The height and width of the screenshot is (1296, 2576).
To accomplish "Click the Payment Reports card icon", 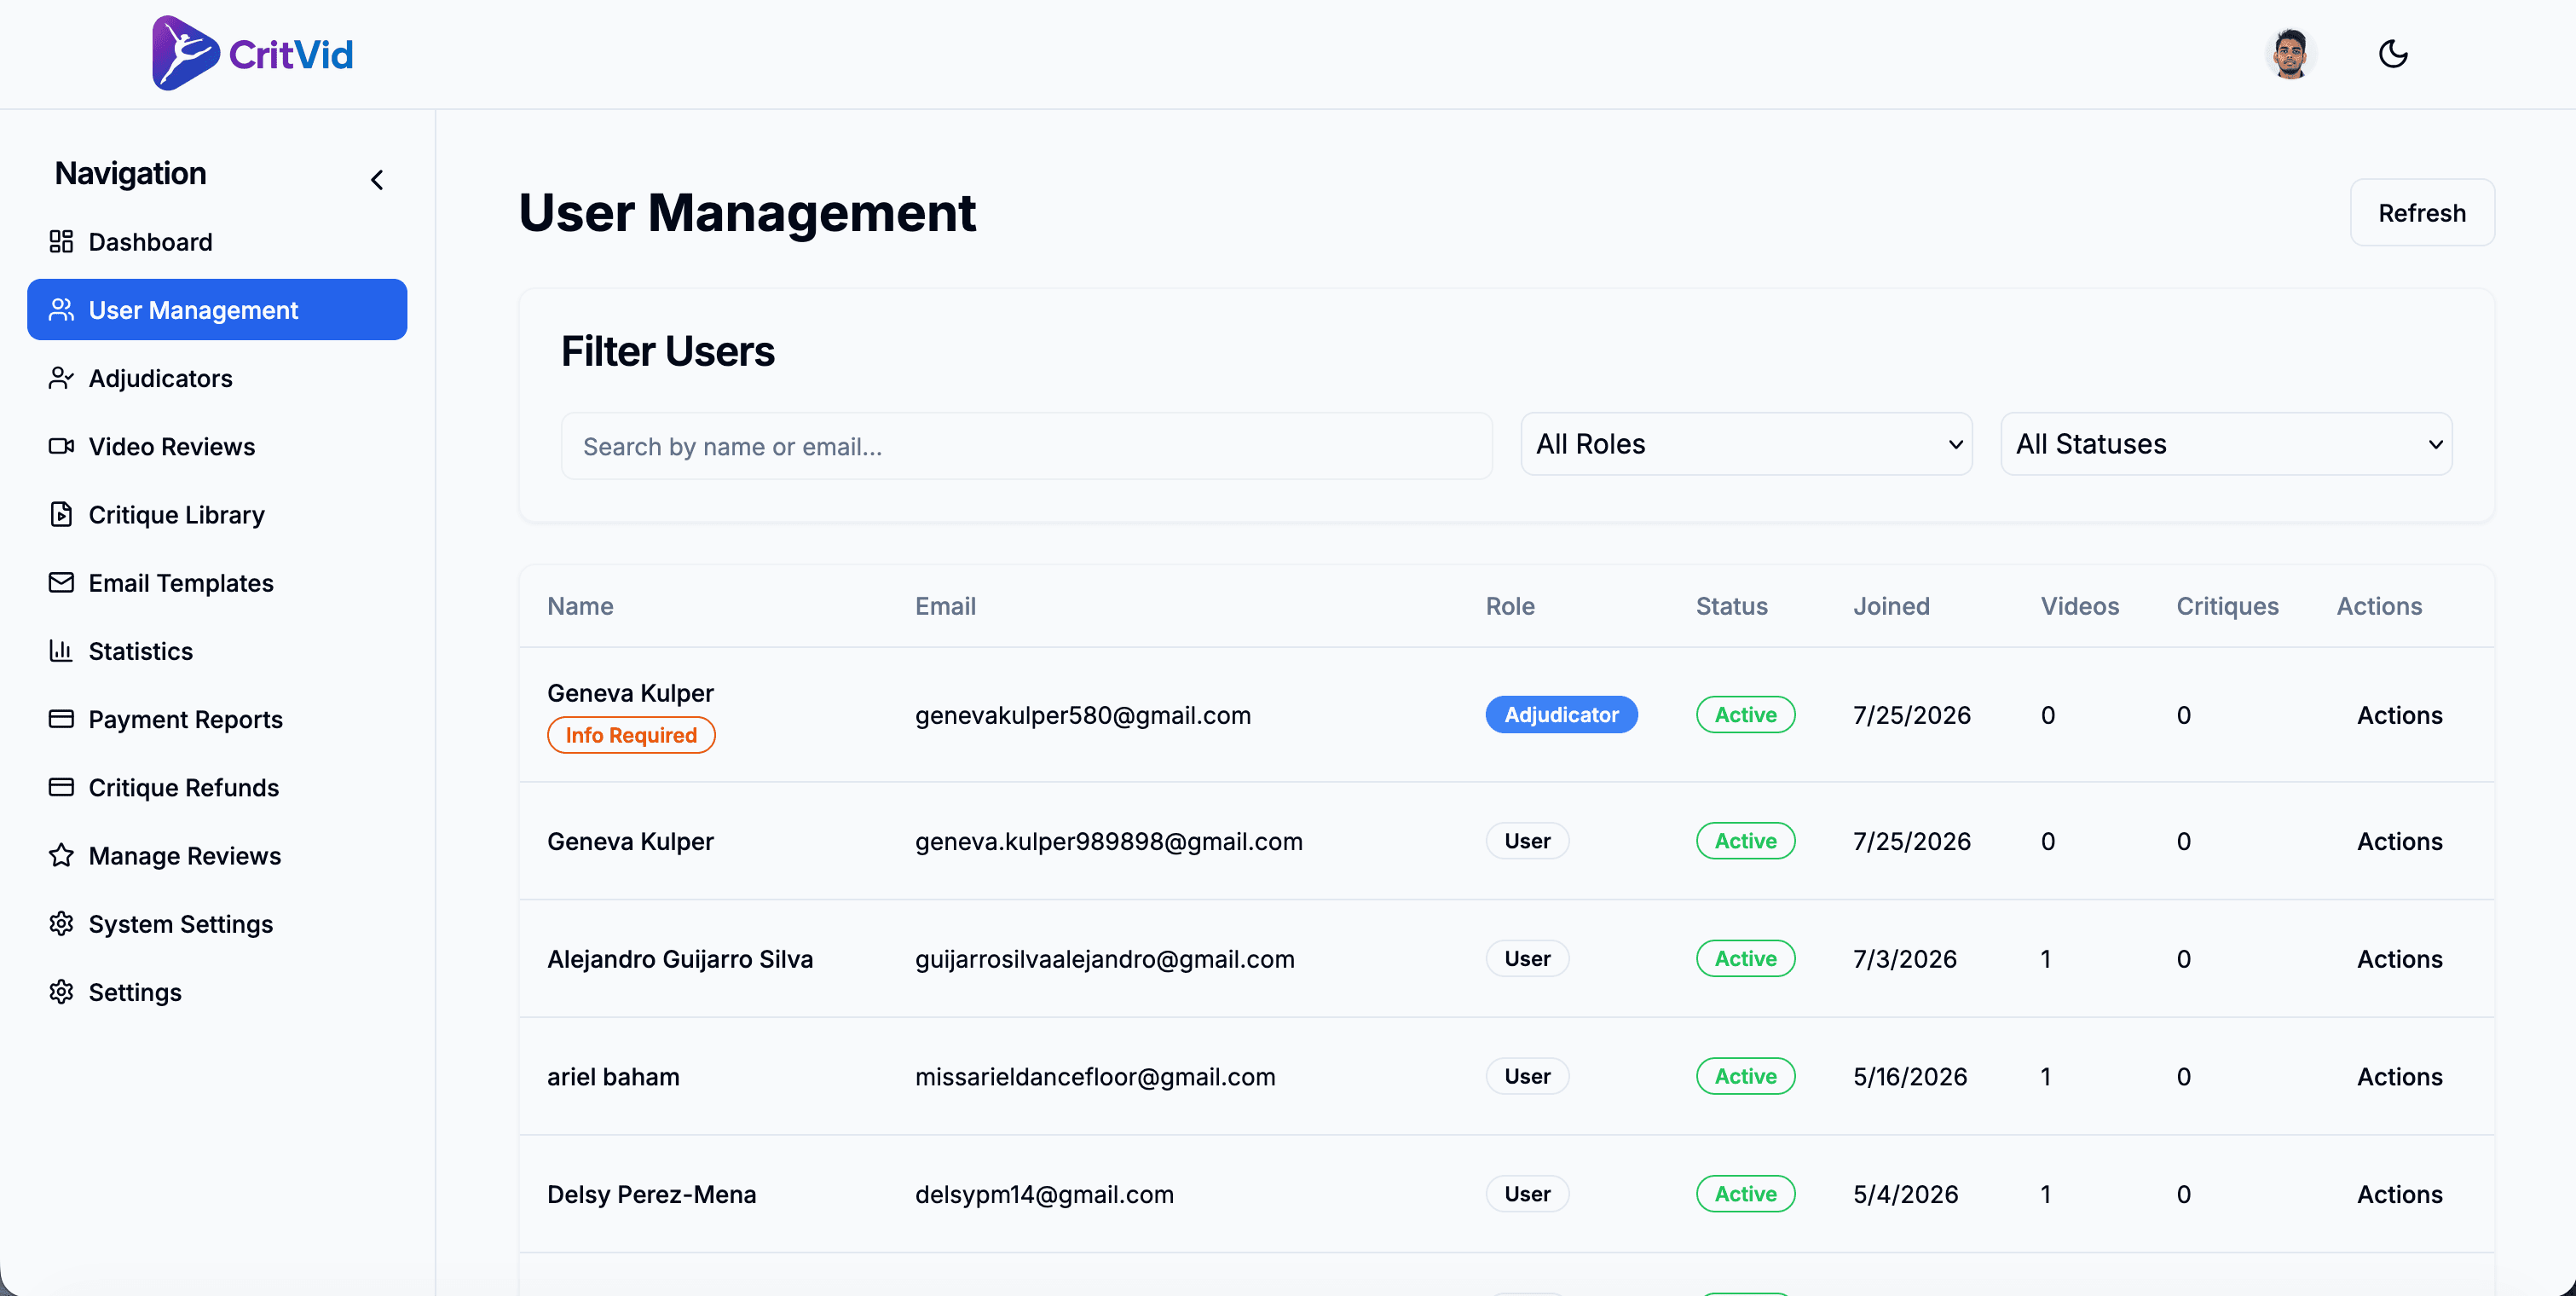I will pyautogui.click(x=61, y=719).
